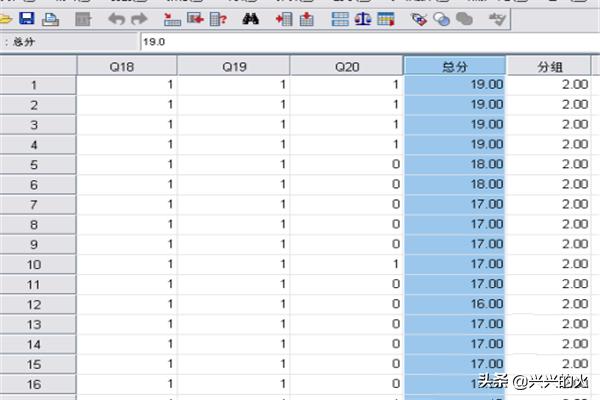Click the Undo arrow icon
The height and width of the screenshot is (400, 600).
pyautogui.click(x=115, y=19)
